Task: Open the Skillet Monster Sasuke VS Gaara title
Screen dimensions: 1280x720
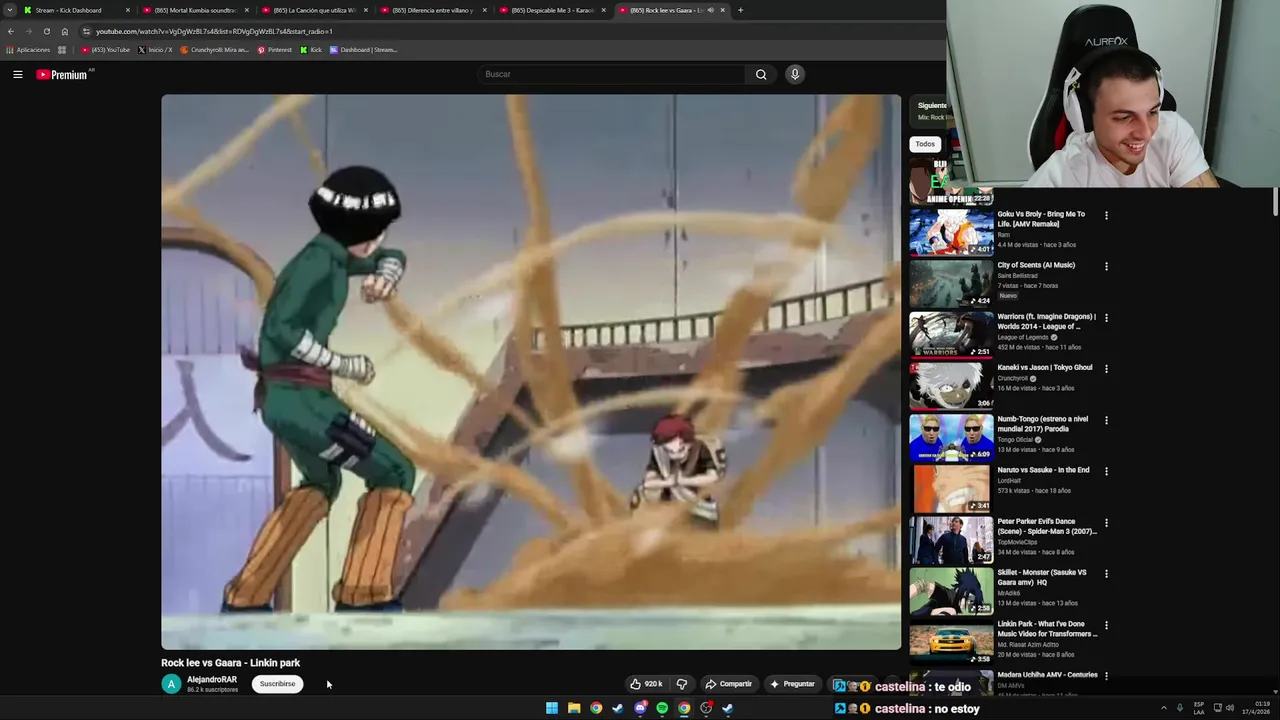Action: pos(1041,577)
